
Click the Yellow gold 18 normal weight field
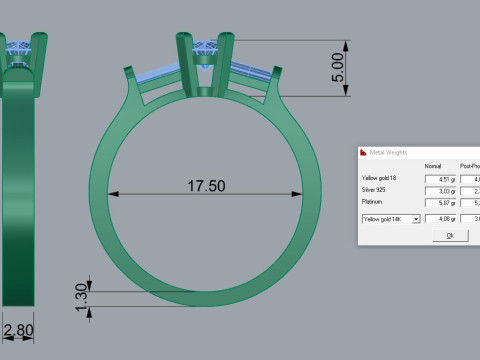(440, 179)
